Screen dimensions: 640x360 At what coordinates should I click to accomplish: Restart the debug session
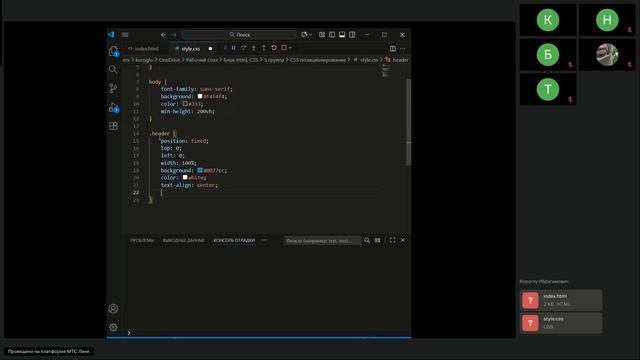click(x=274, y=48)
